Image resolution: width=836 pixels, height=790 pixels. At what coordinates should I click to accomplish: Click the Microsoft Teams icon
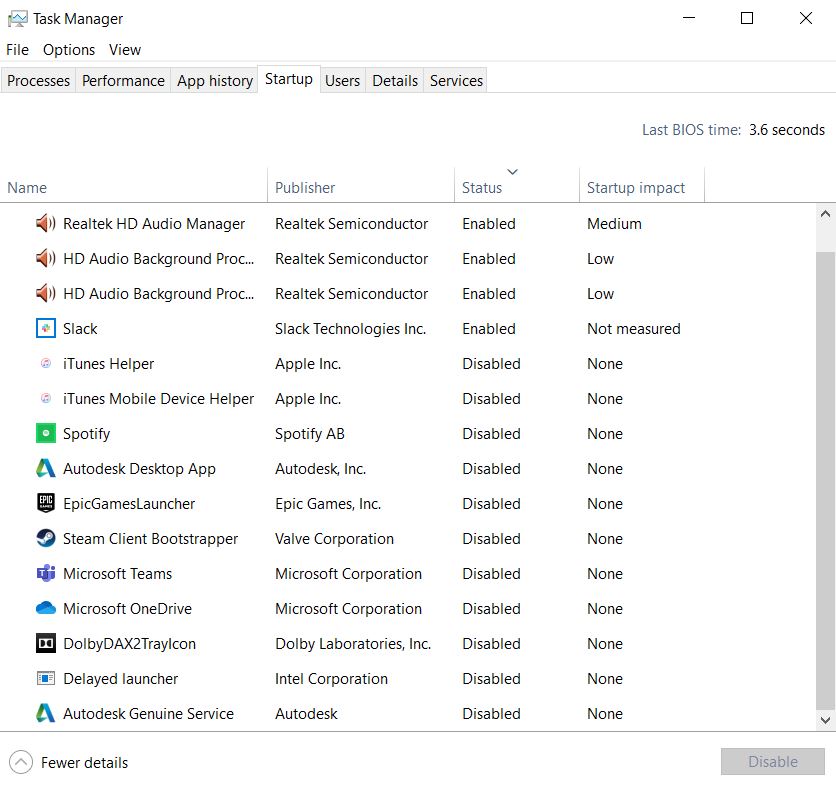point(45,574)
